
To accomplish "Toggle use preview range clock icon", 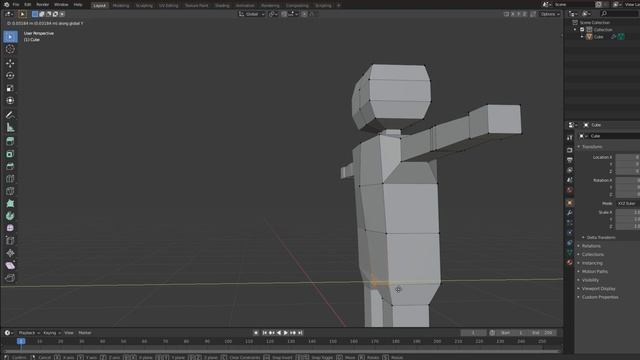I will (492, 333).
